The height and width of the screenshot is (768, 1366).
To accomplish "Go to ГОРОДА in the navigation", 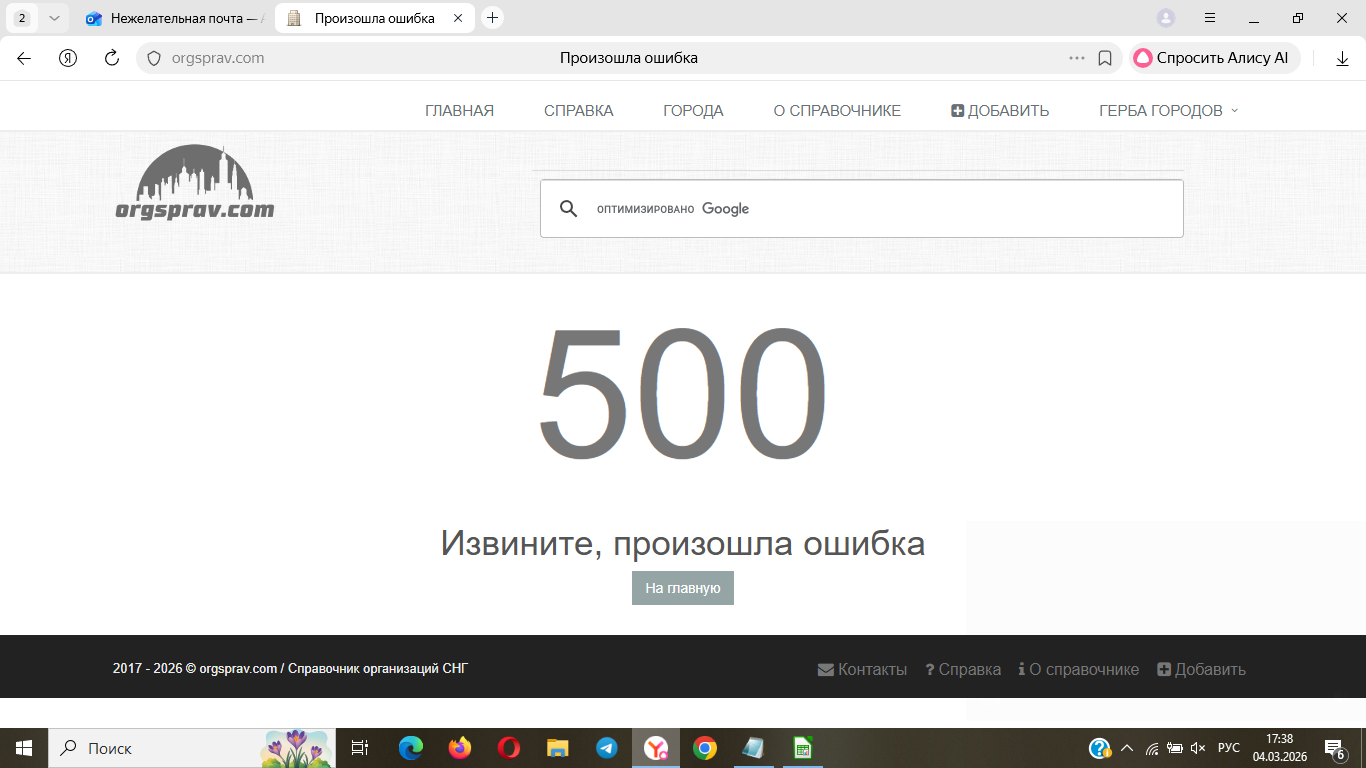I will 693,111.
